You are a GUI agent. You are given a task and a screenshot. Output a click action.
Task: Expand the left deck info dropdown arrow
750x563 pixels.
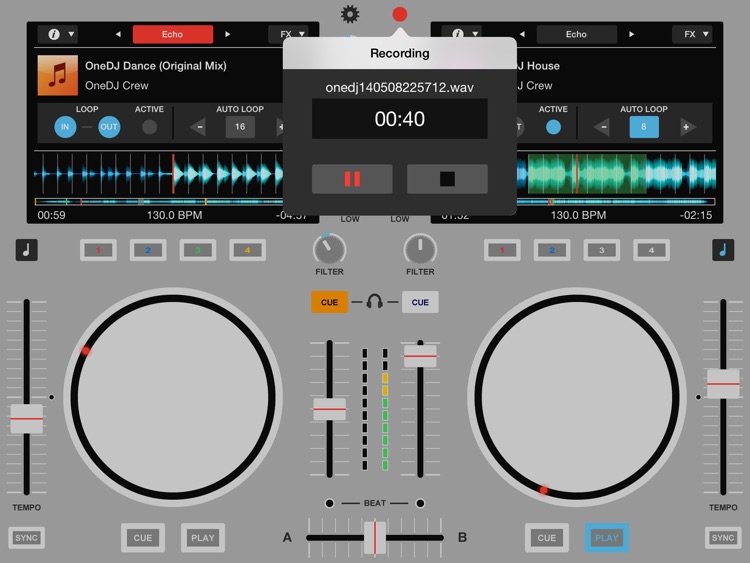[x=71, y=34]
